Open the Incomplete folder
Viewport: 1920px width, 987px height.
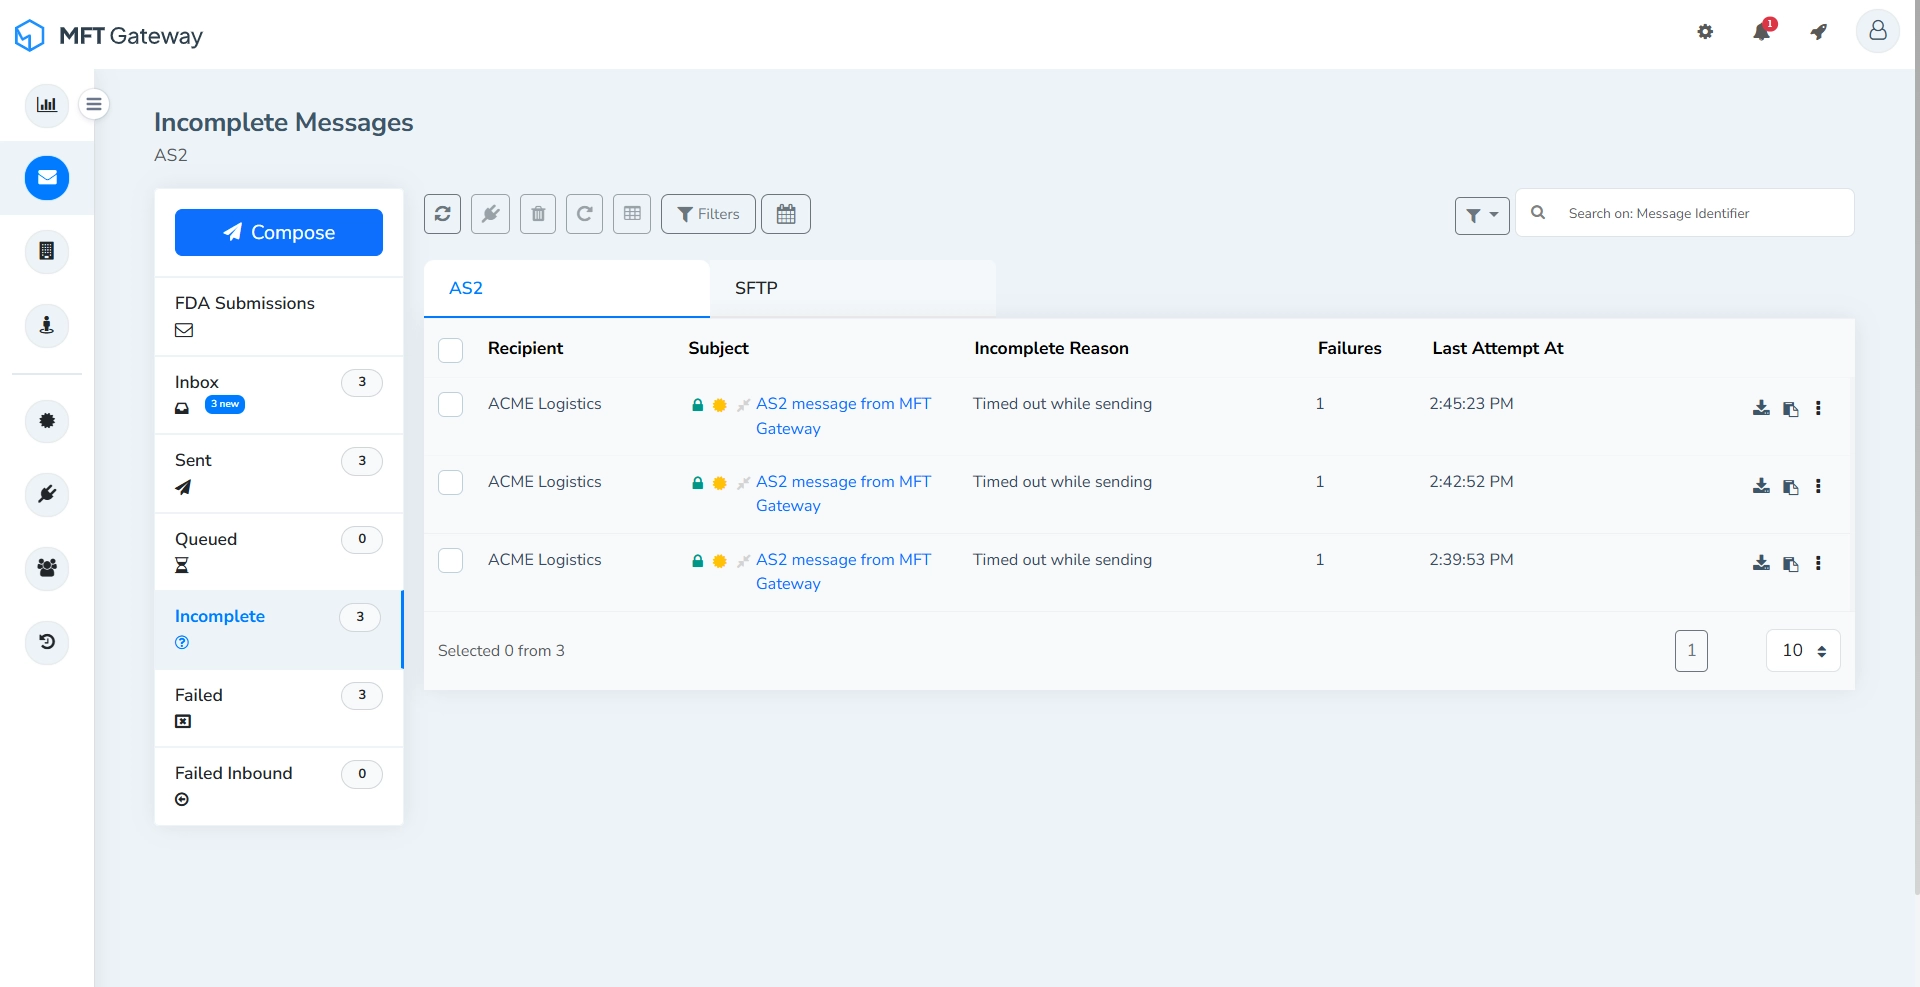pos(279,629)
